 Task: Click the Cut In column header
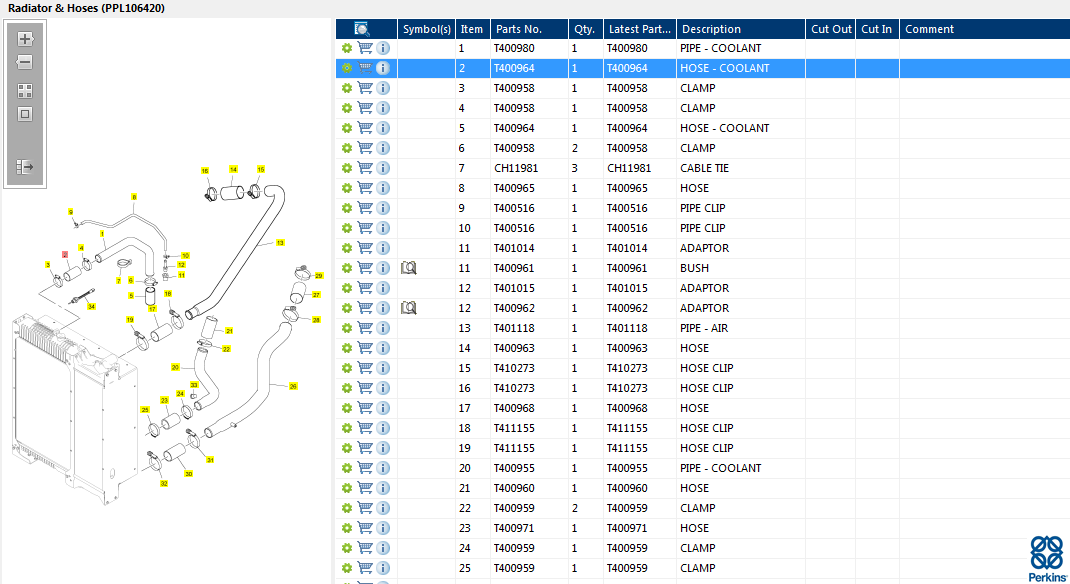coord(877,29)
